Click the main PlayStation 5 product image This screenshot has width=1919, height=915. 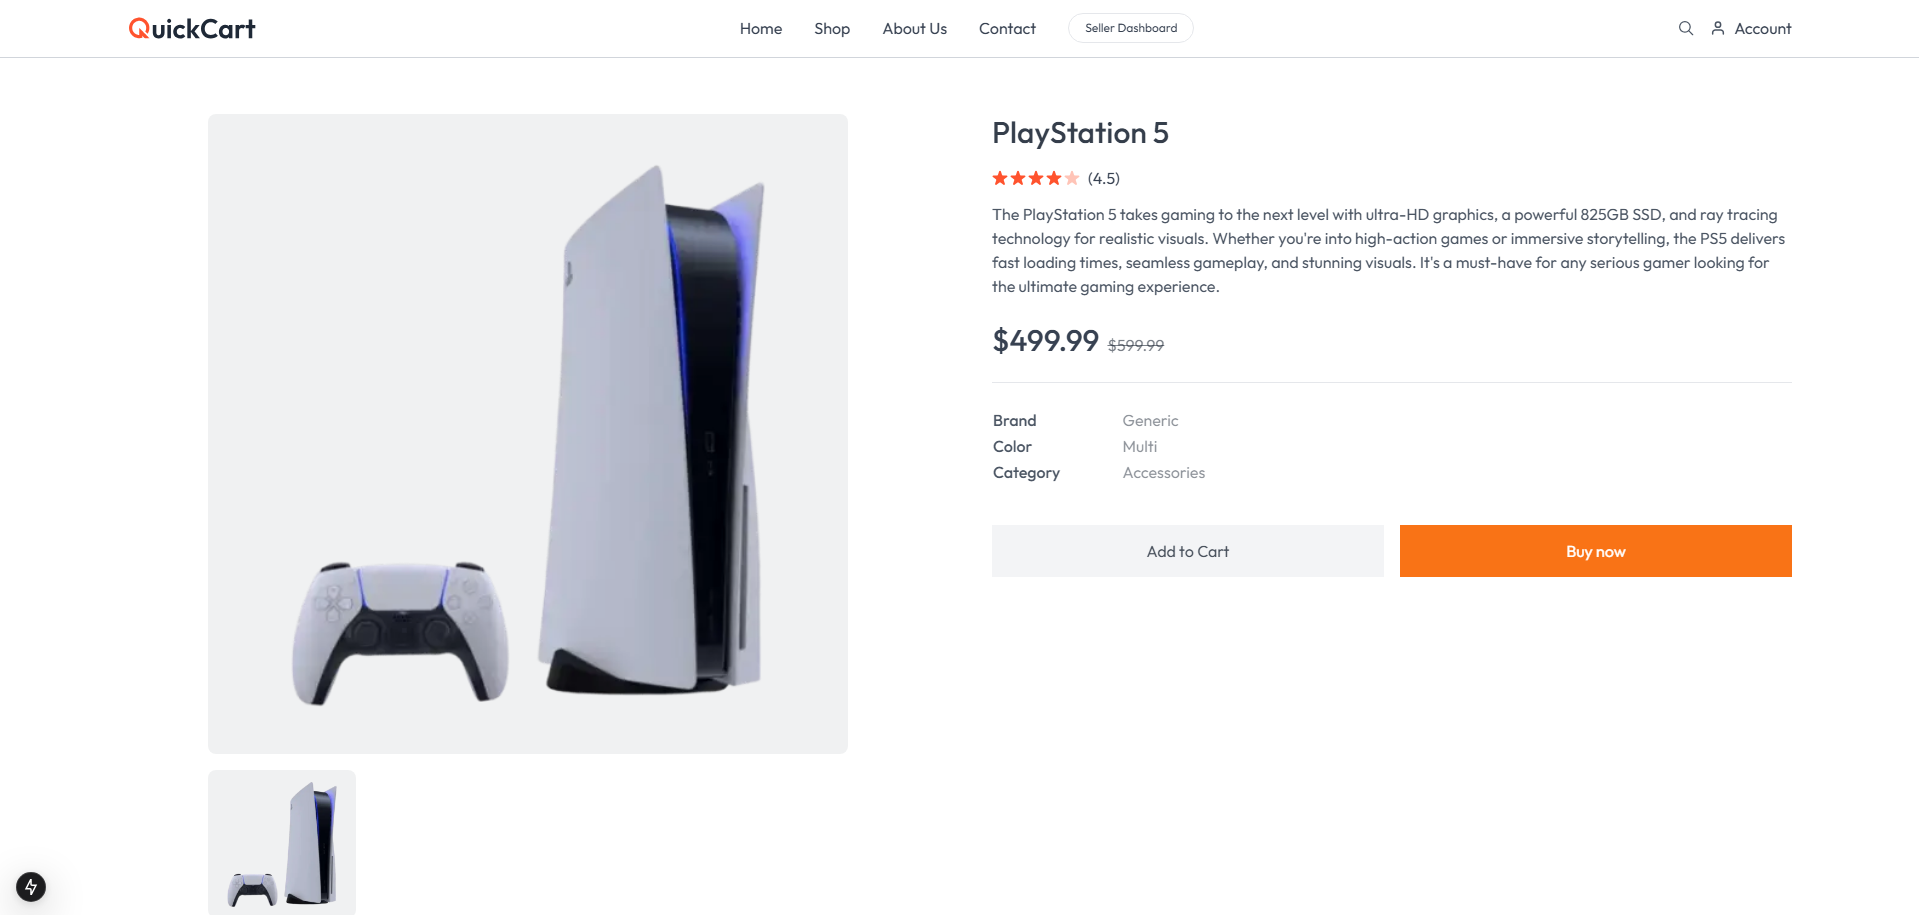click(x=528, y=433)
